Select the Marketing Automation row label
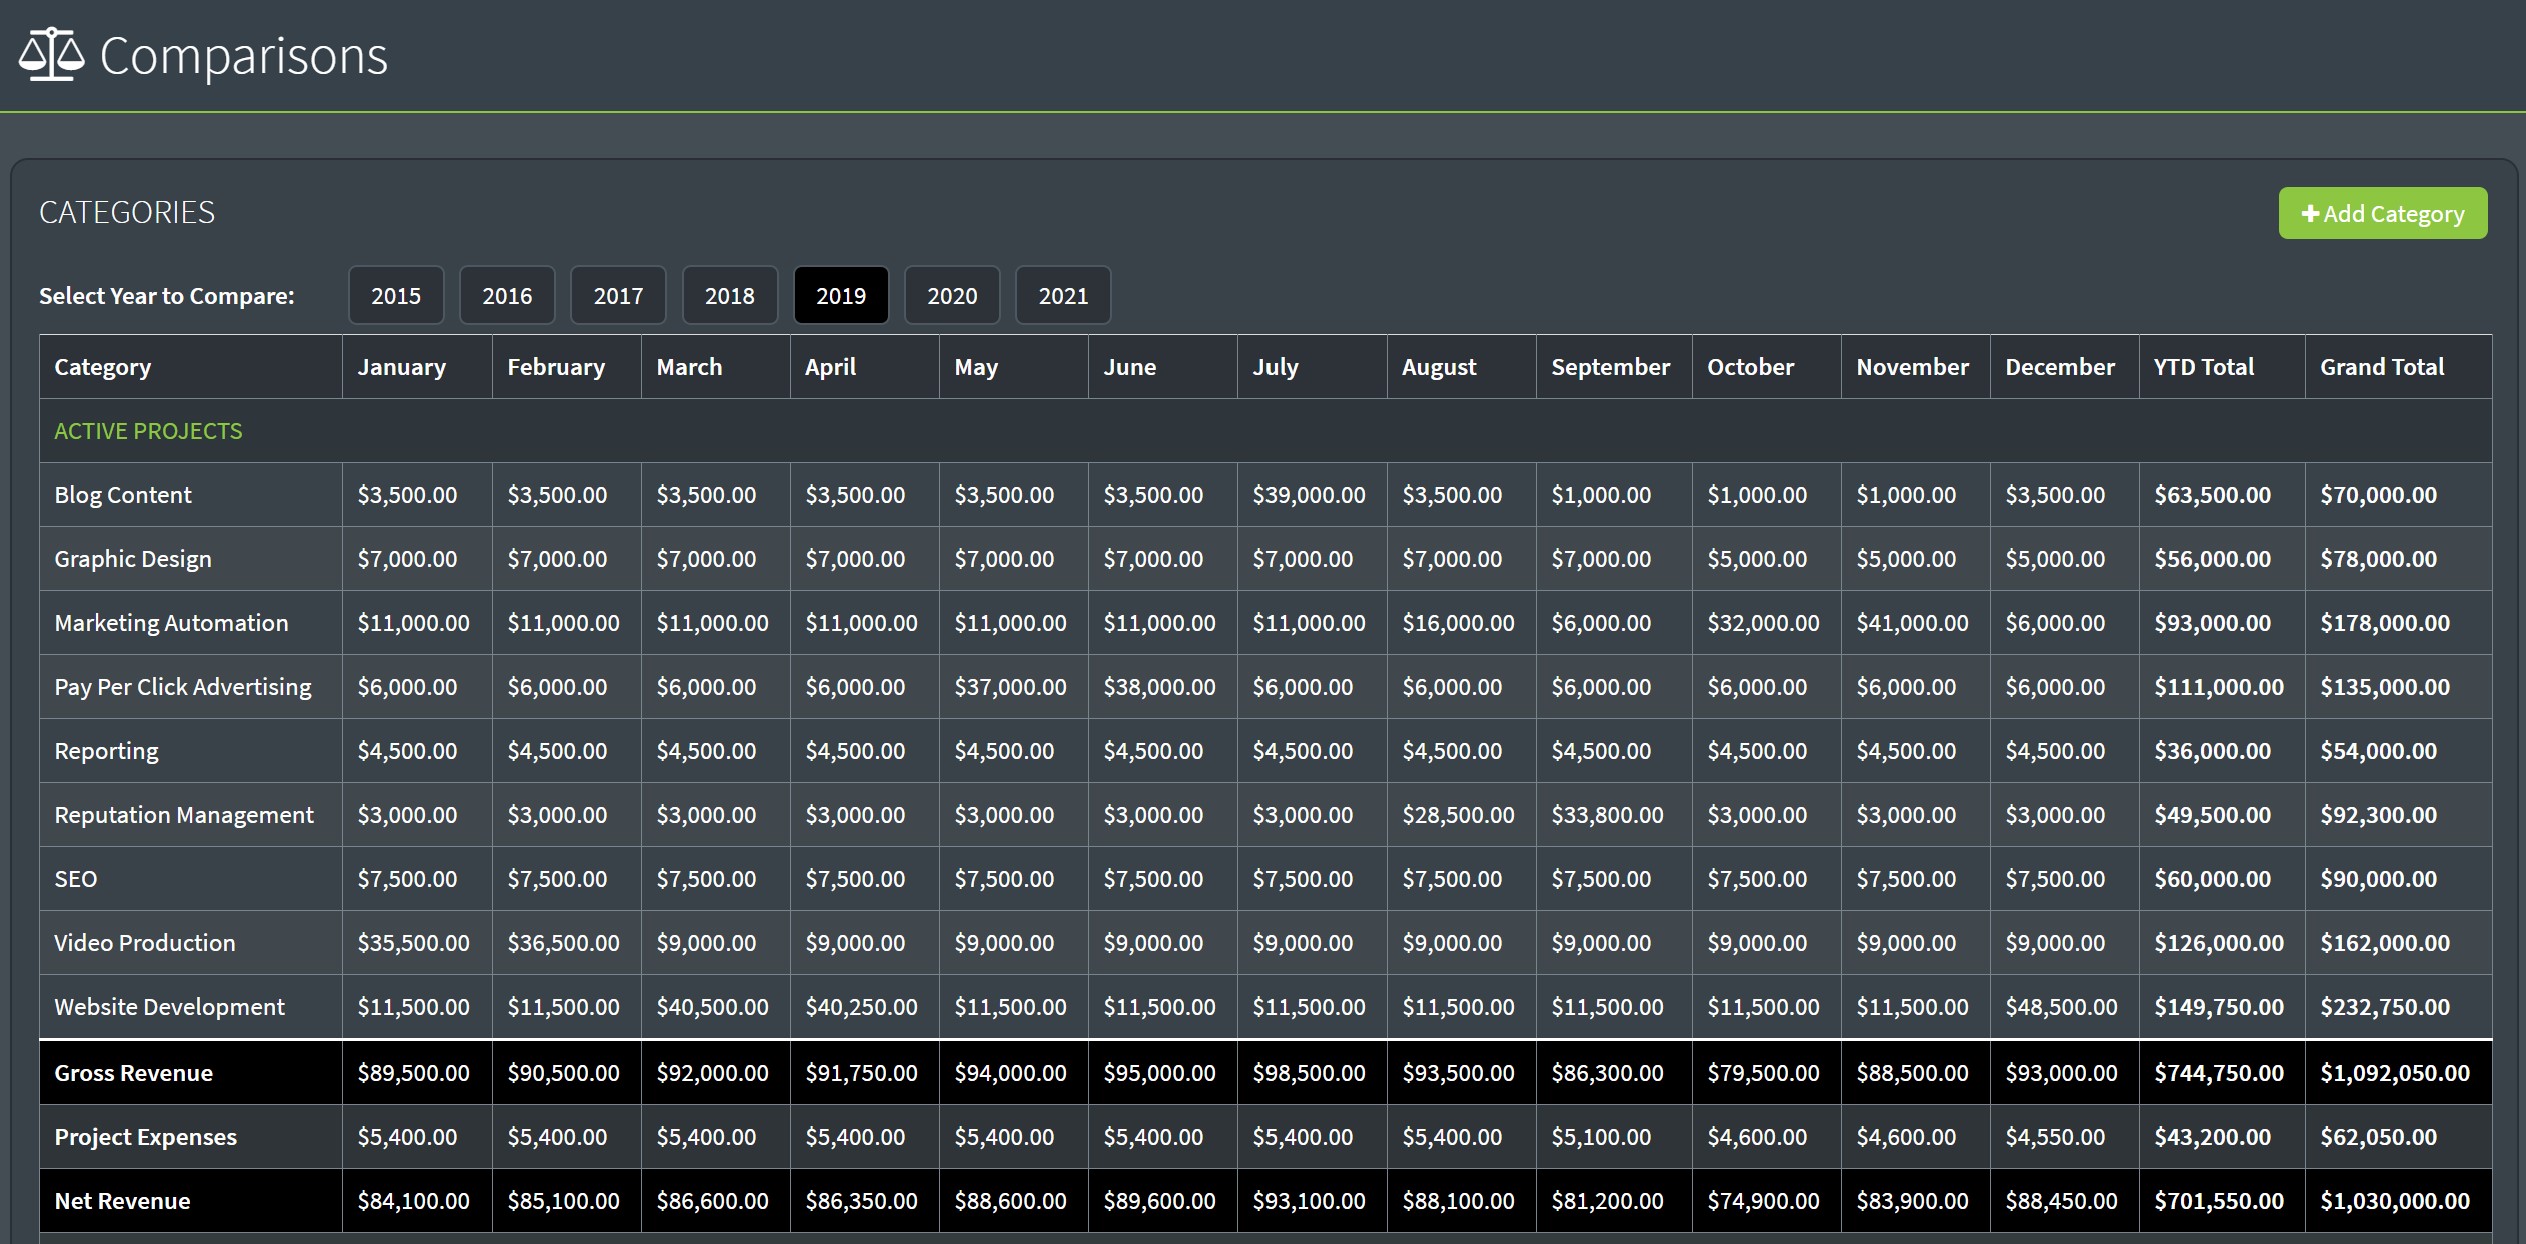Image resolution: width=2526 pixels, height=1244 pixels. click(171, 623)
